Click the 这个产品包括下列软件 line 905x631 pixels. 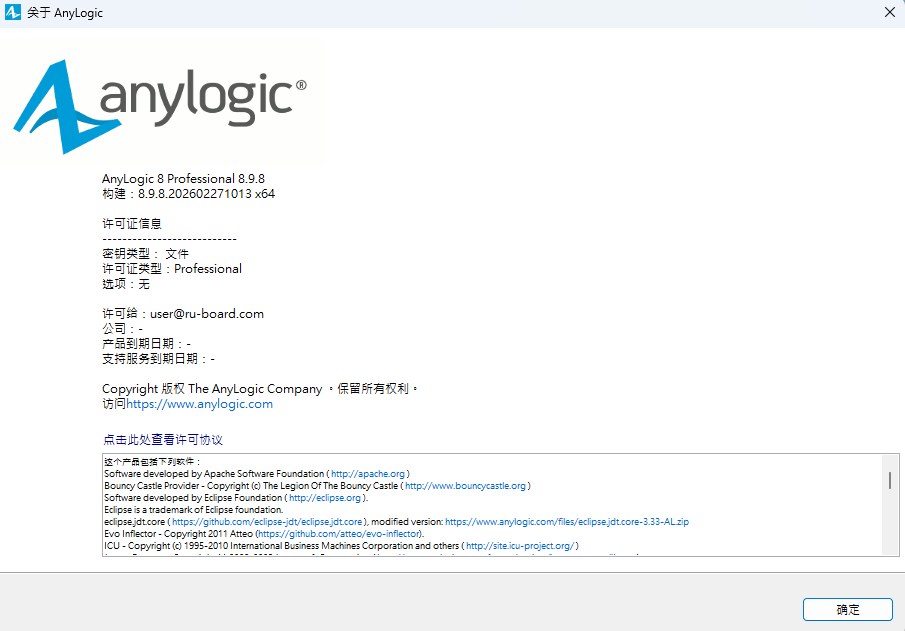pos(152,462)
